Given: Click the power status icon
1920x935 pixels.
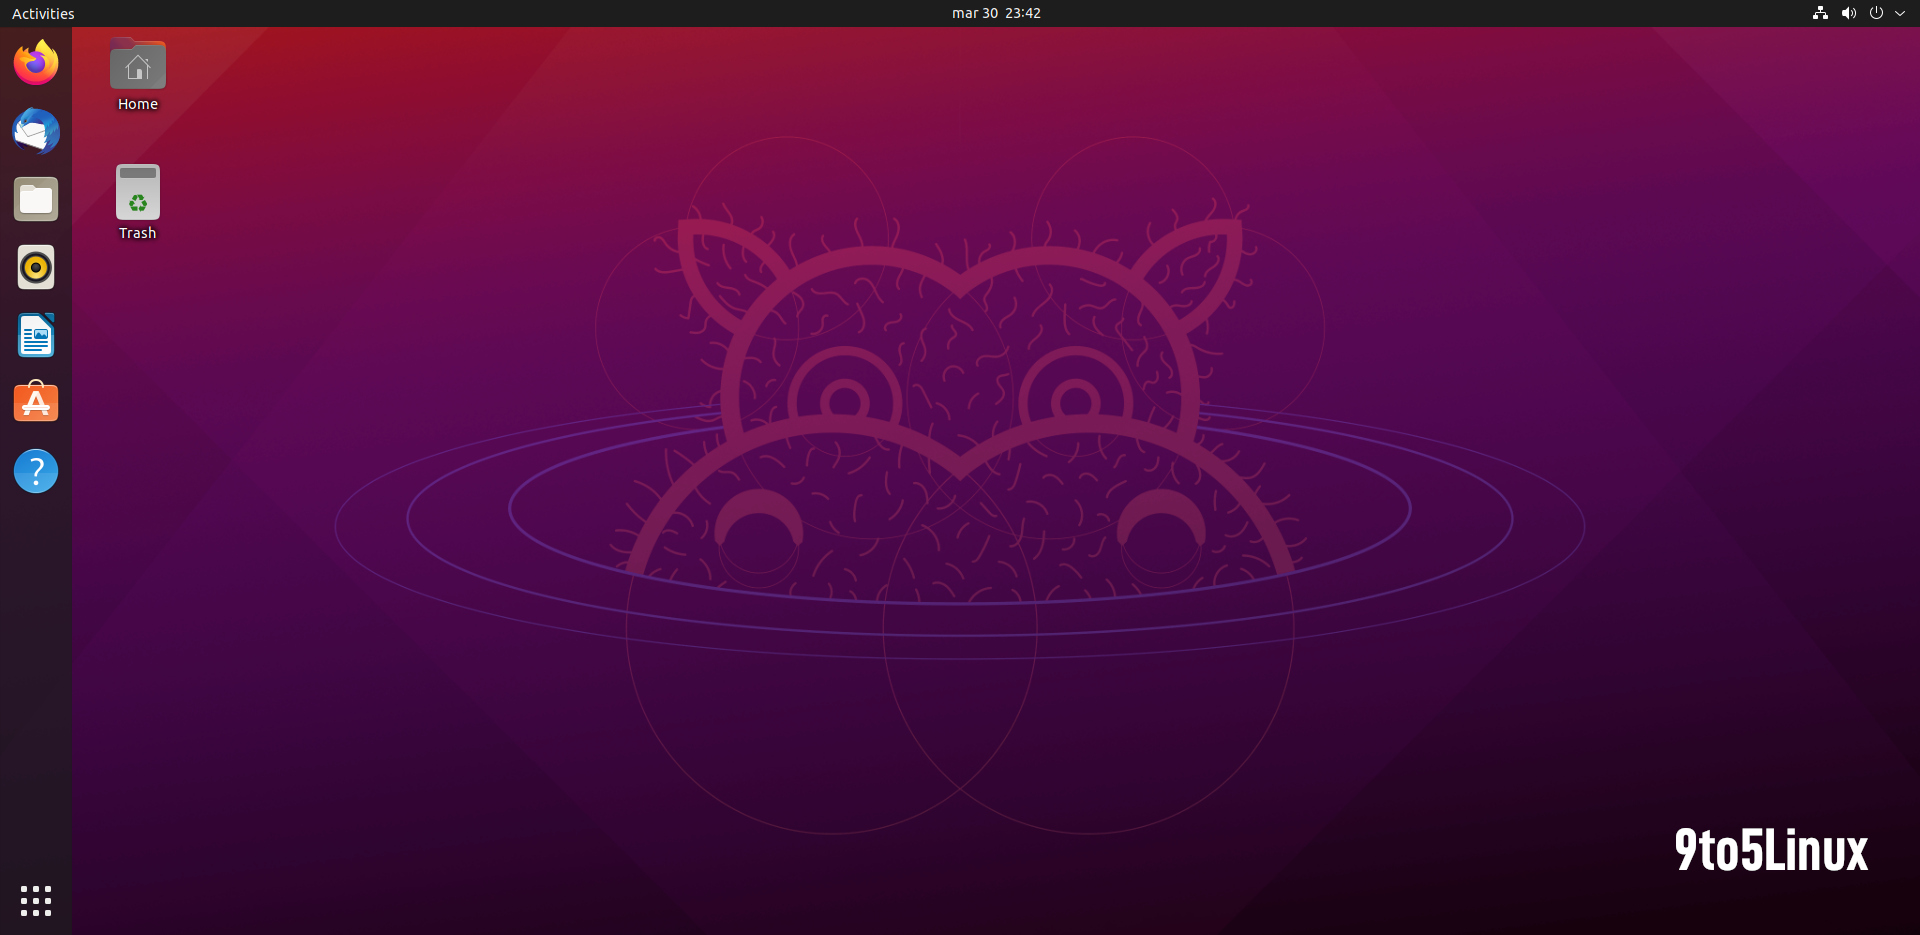Looking at the screenshot, I should (x=1877, y=13).
